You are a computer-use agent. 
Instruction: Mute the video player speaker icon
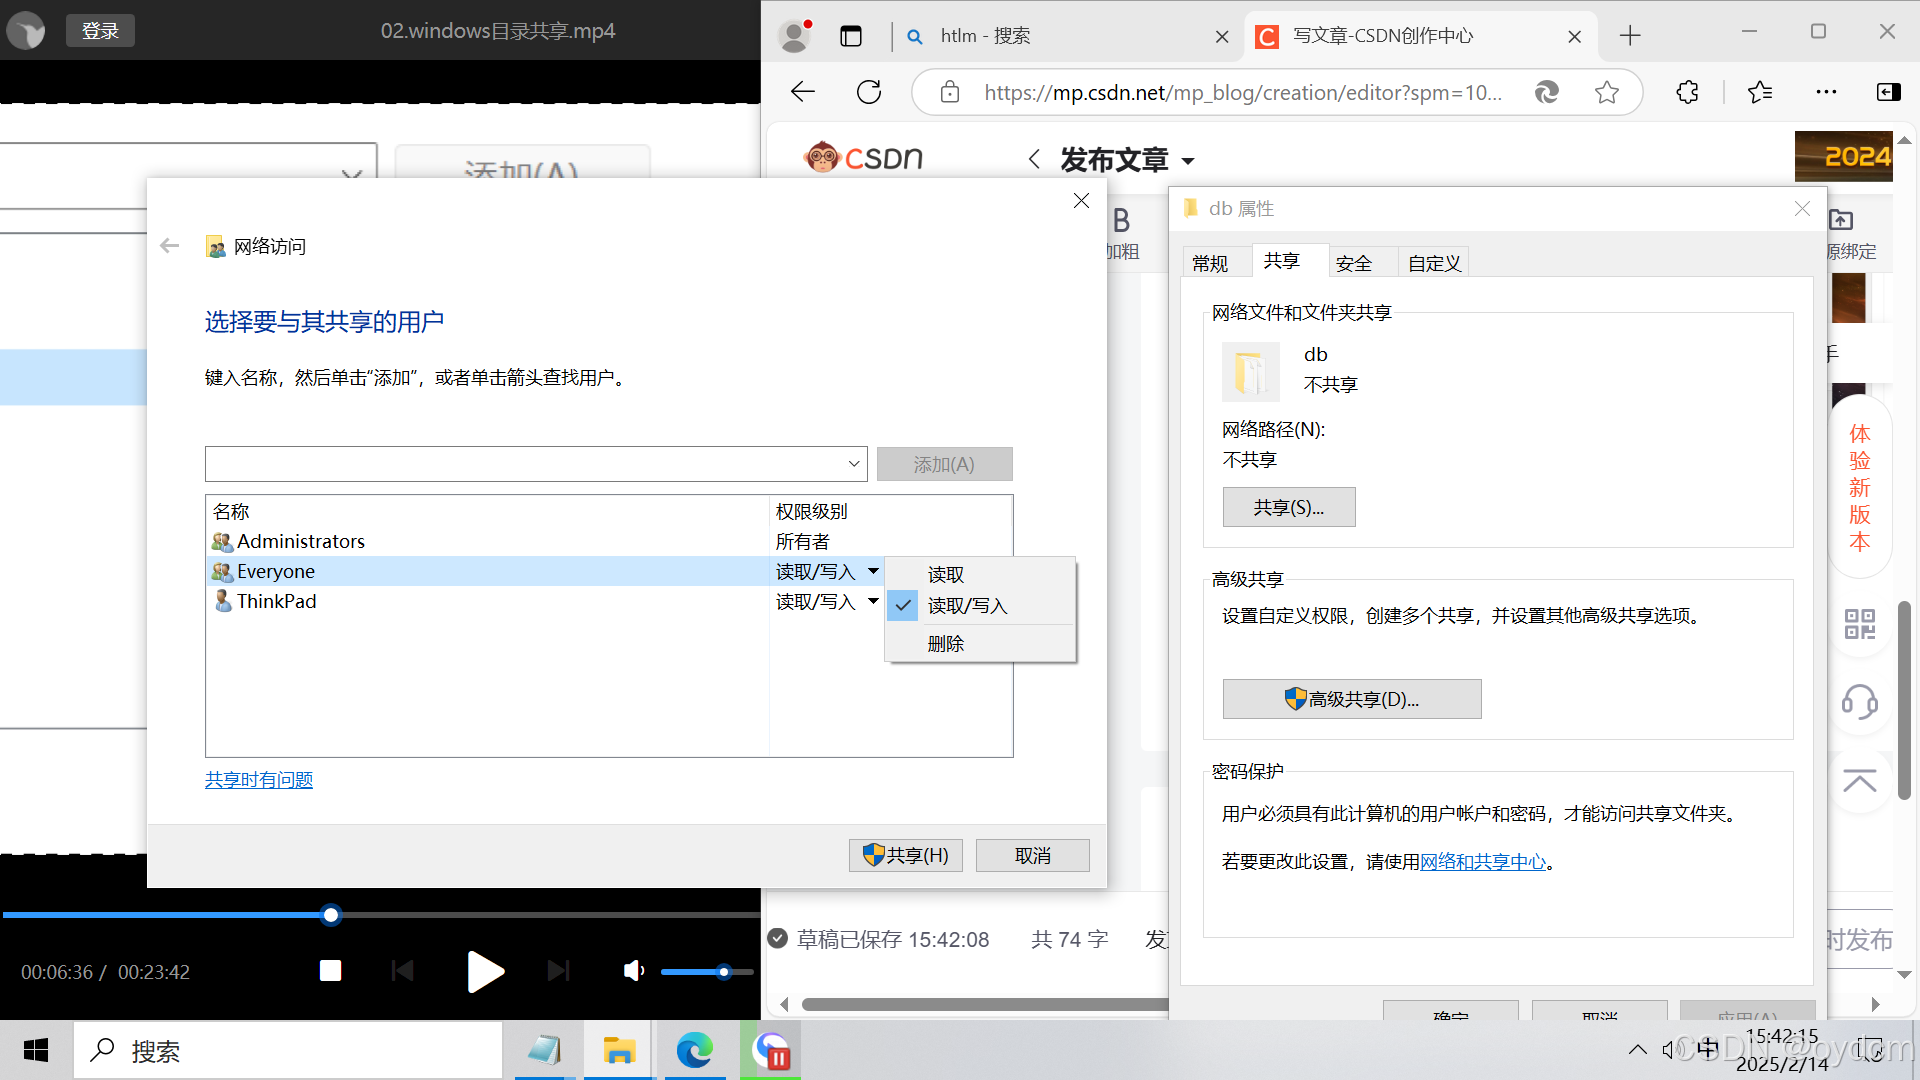(633, 971)
